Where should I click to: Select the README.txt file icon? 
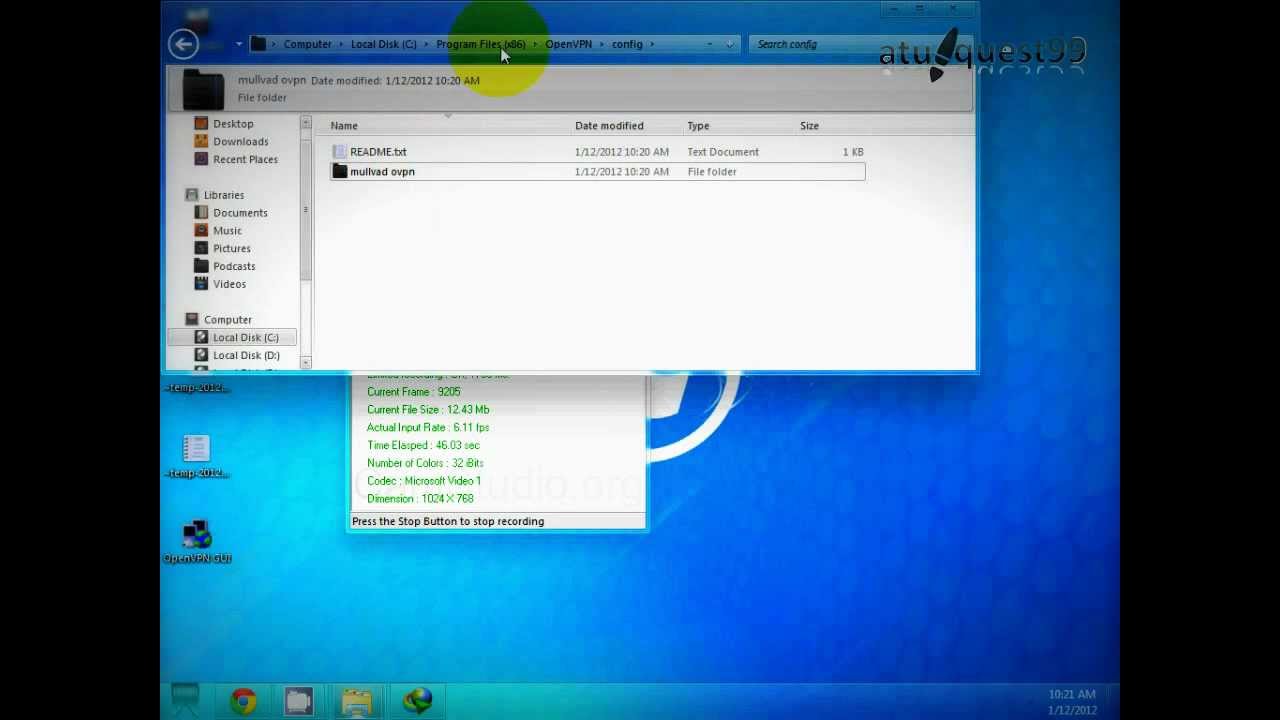tap(339, 152)
